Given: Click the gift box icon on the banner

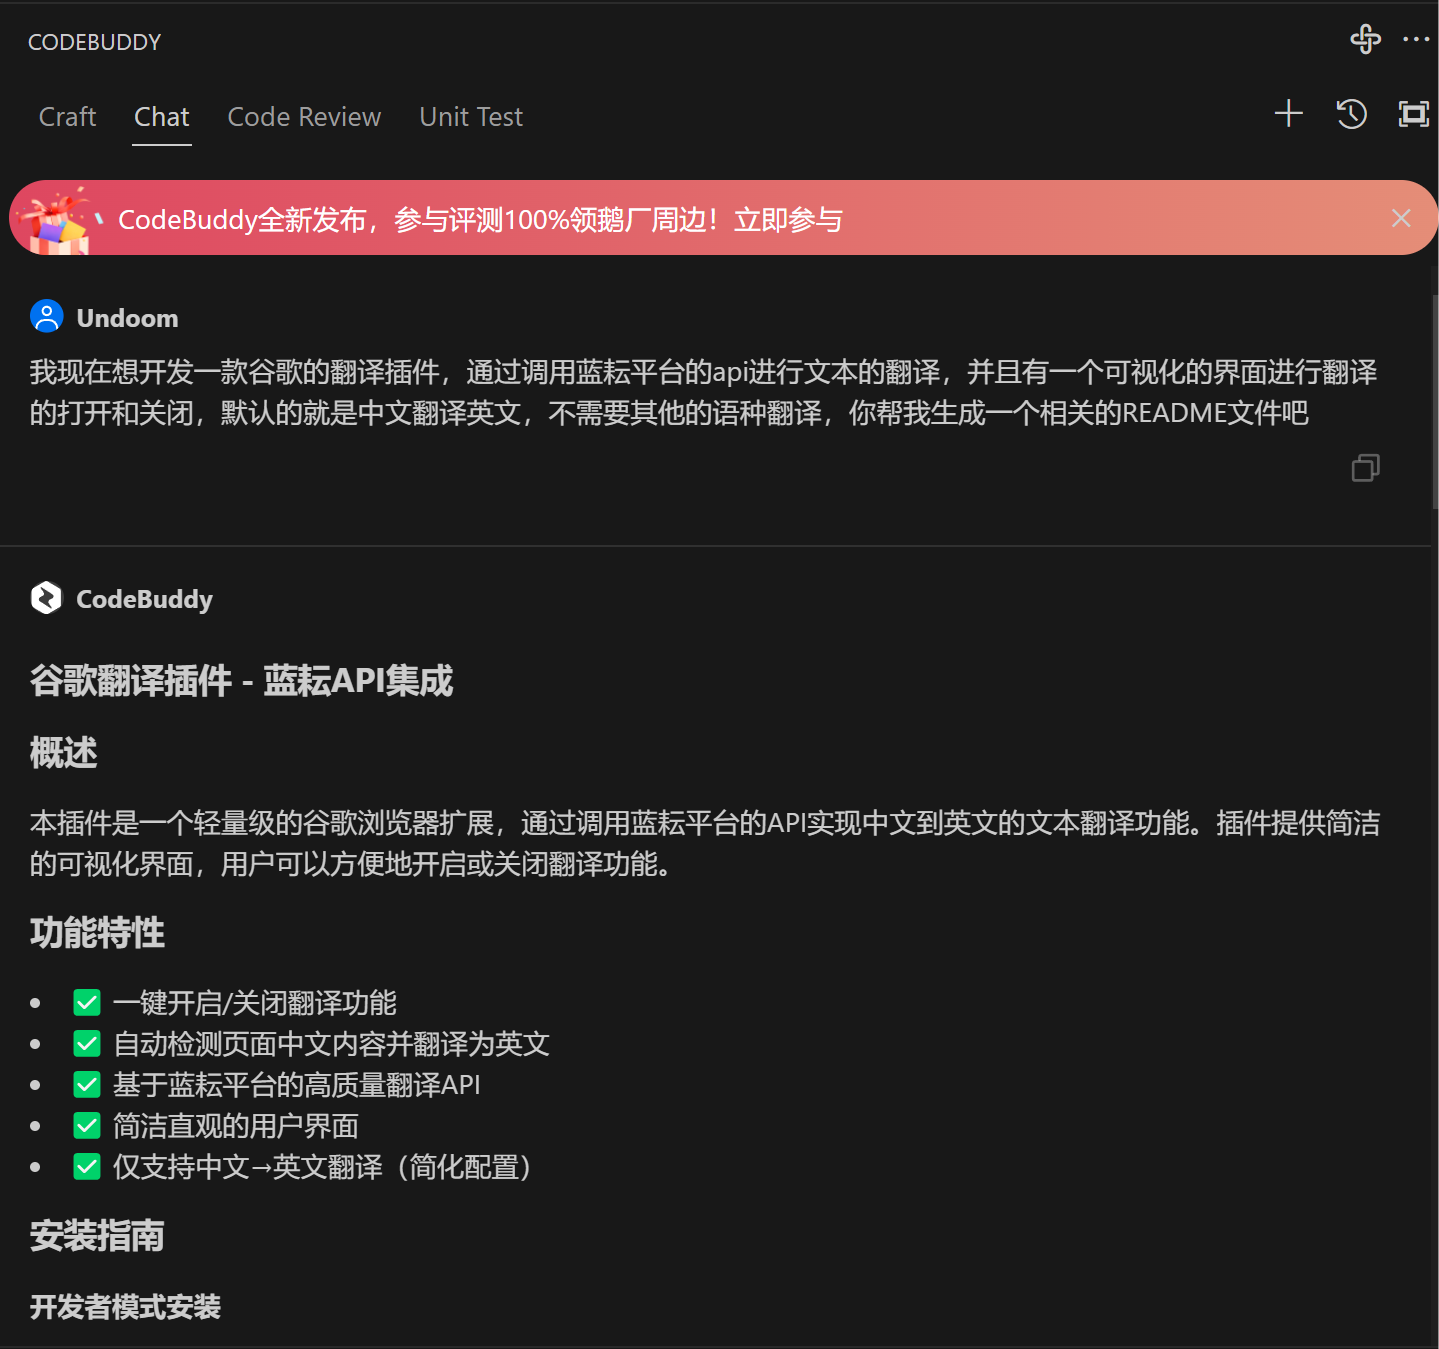Looking at the screenshot, I should click(58, 221).
